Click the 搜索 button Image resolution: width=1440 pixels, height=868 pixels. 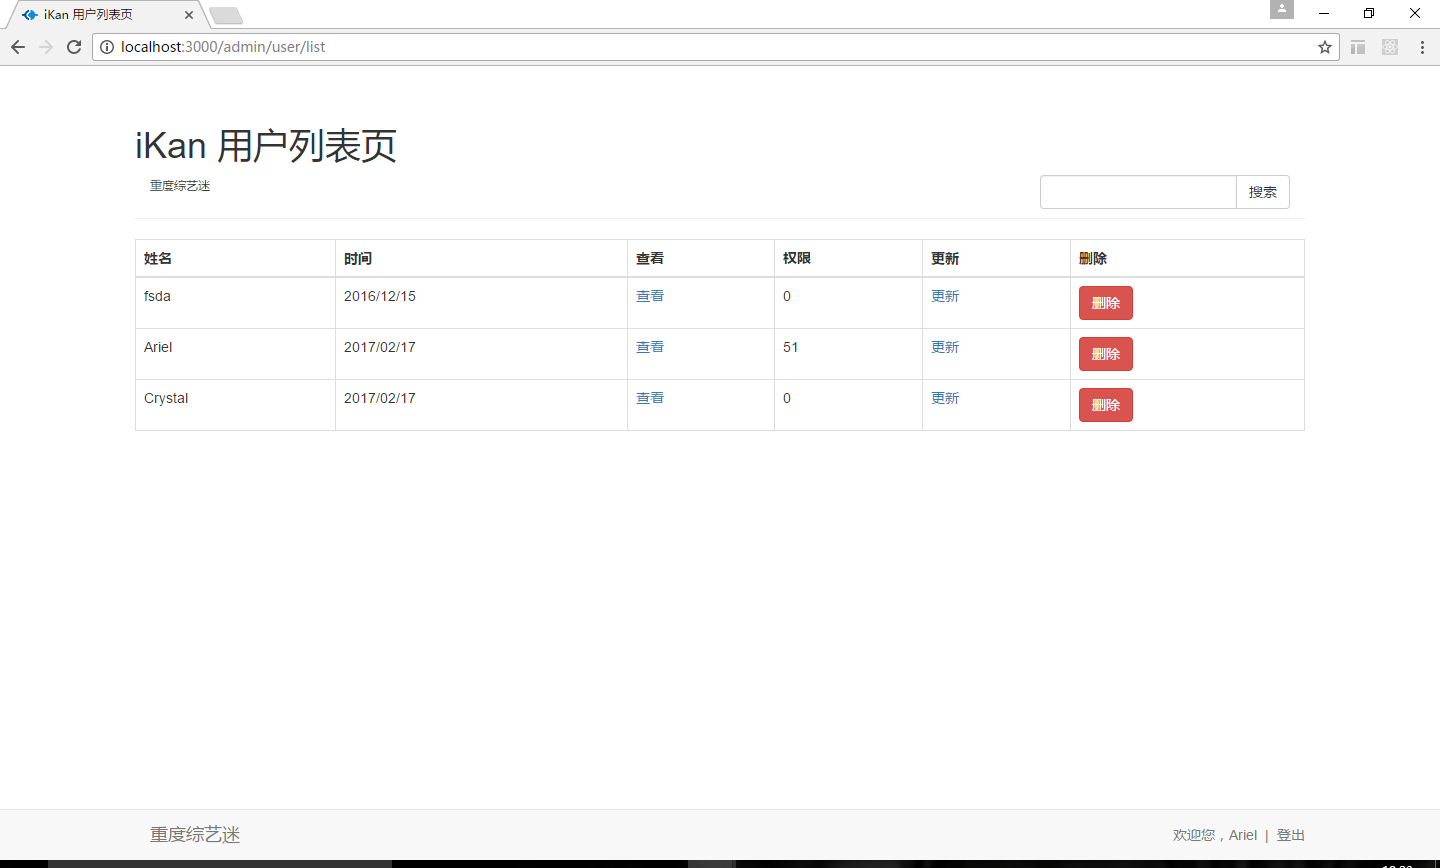tap(1263, 192)
